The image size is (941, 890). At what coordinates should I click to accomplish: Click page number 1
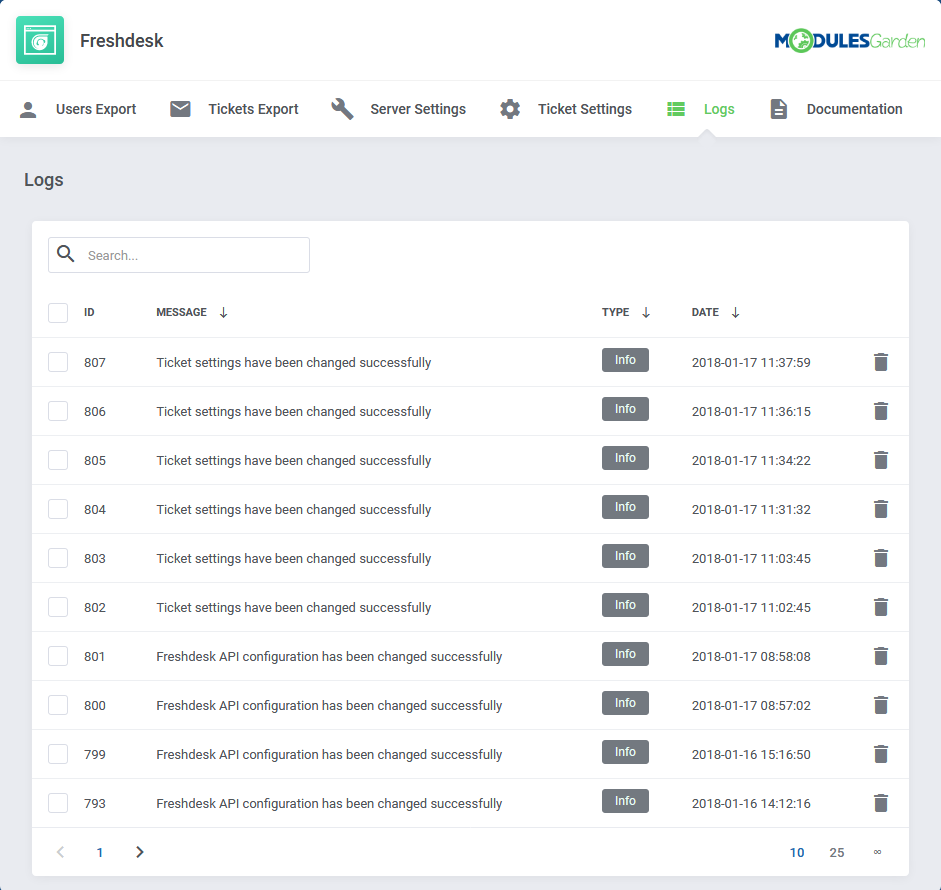100,853
